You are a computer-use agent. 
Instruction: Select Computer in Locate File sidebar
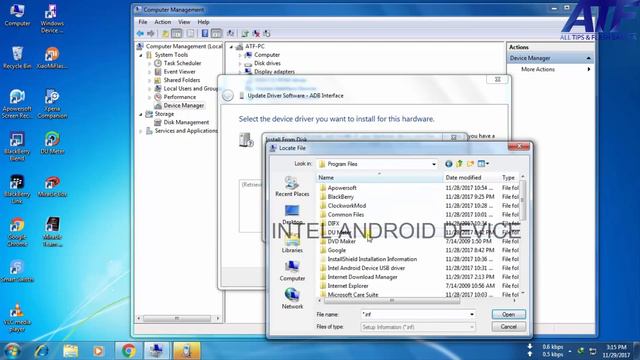(292, 271)
